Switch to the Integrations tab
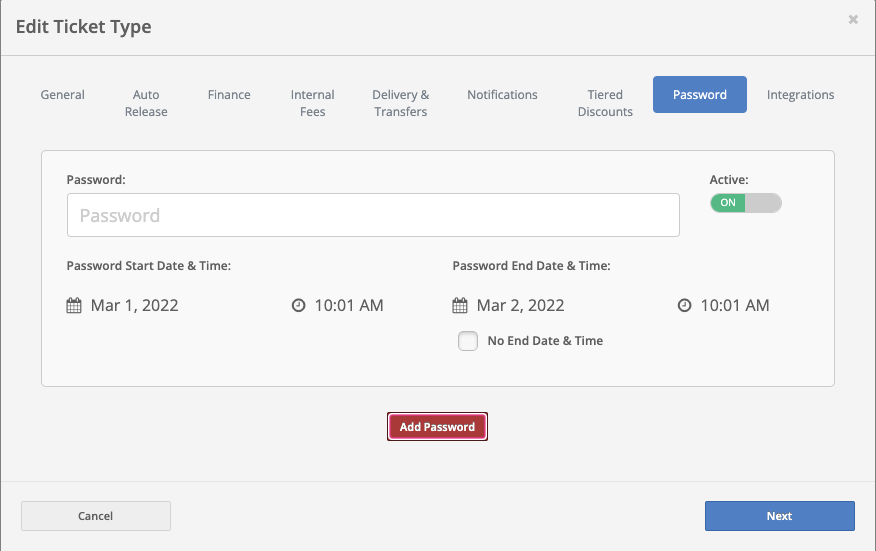Image resolution: width=876 pixels, height=551 pixels. (x=801, y=95)
